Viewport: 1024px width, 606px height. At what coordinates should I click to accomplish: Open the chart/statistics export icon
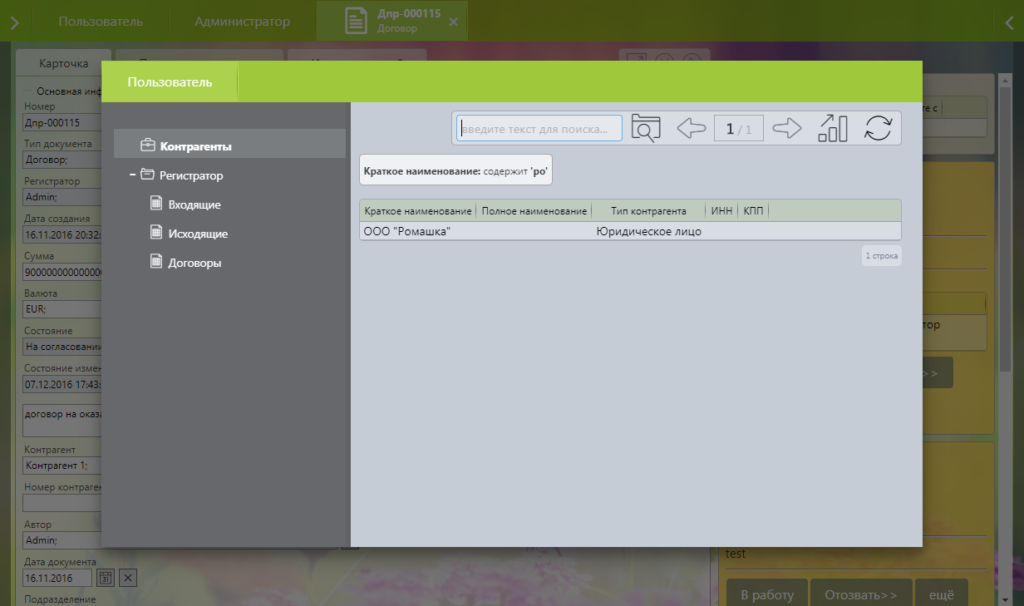[832, 128]
